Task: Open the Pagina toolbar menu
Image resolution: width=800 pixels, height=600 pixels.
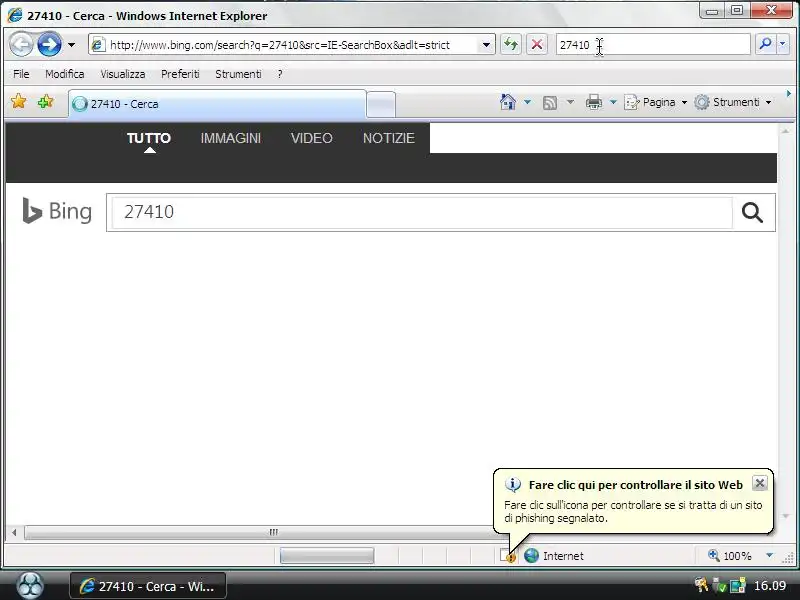Action: (x=656, y=102)
